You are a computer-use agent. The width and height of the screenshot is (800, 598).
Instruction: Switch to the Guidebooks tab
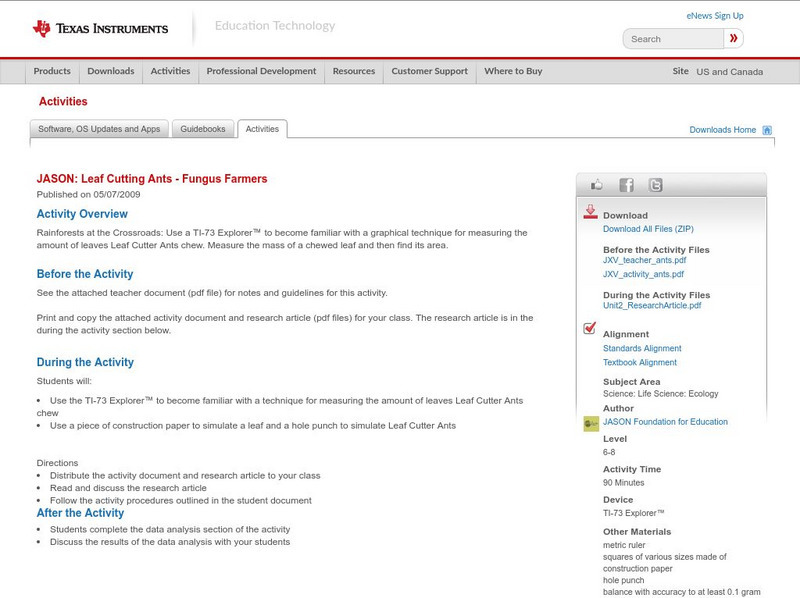coord(203,129)
